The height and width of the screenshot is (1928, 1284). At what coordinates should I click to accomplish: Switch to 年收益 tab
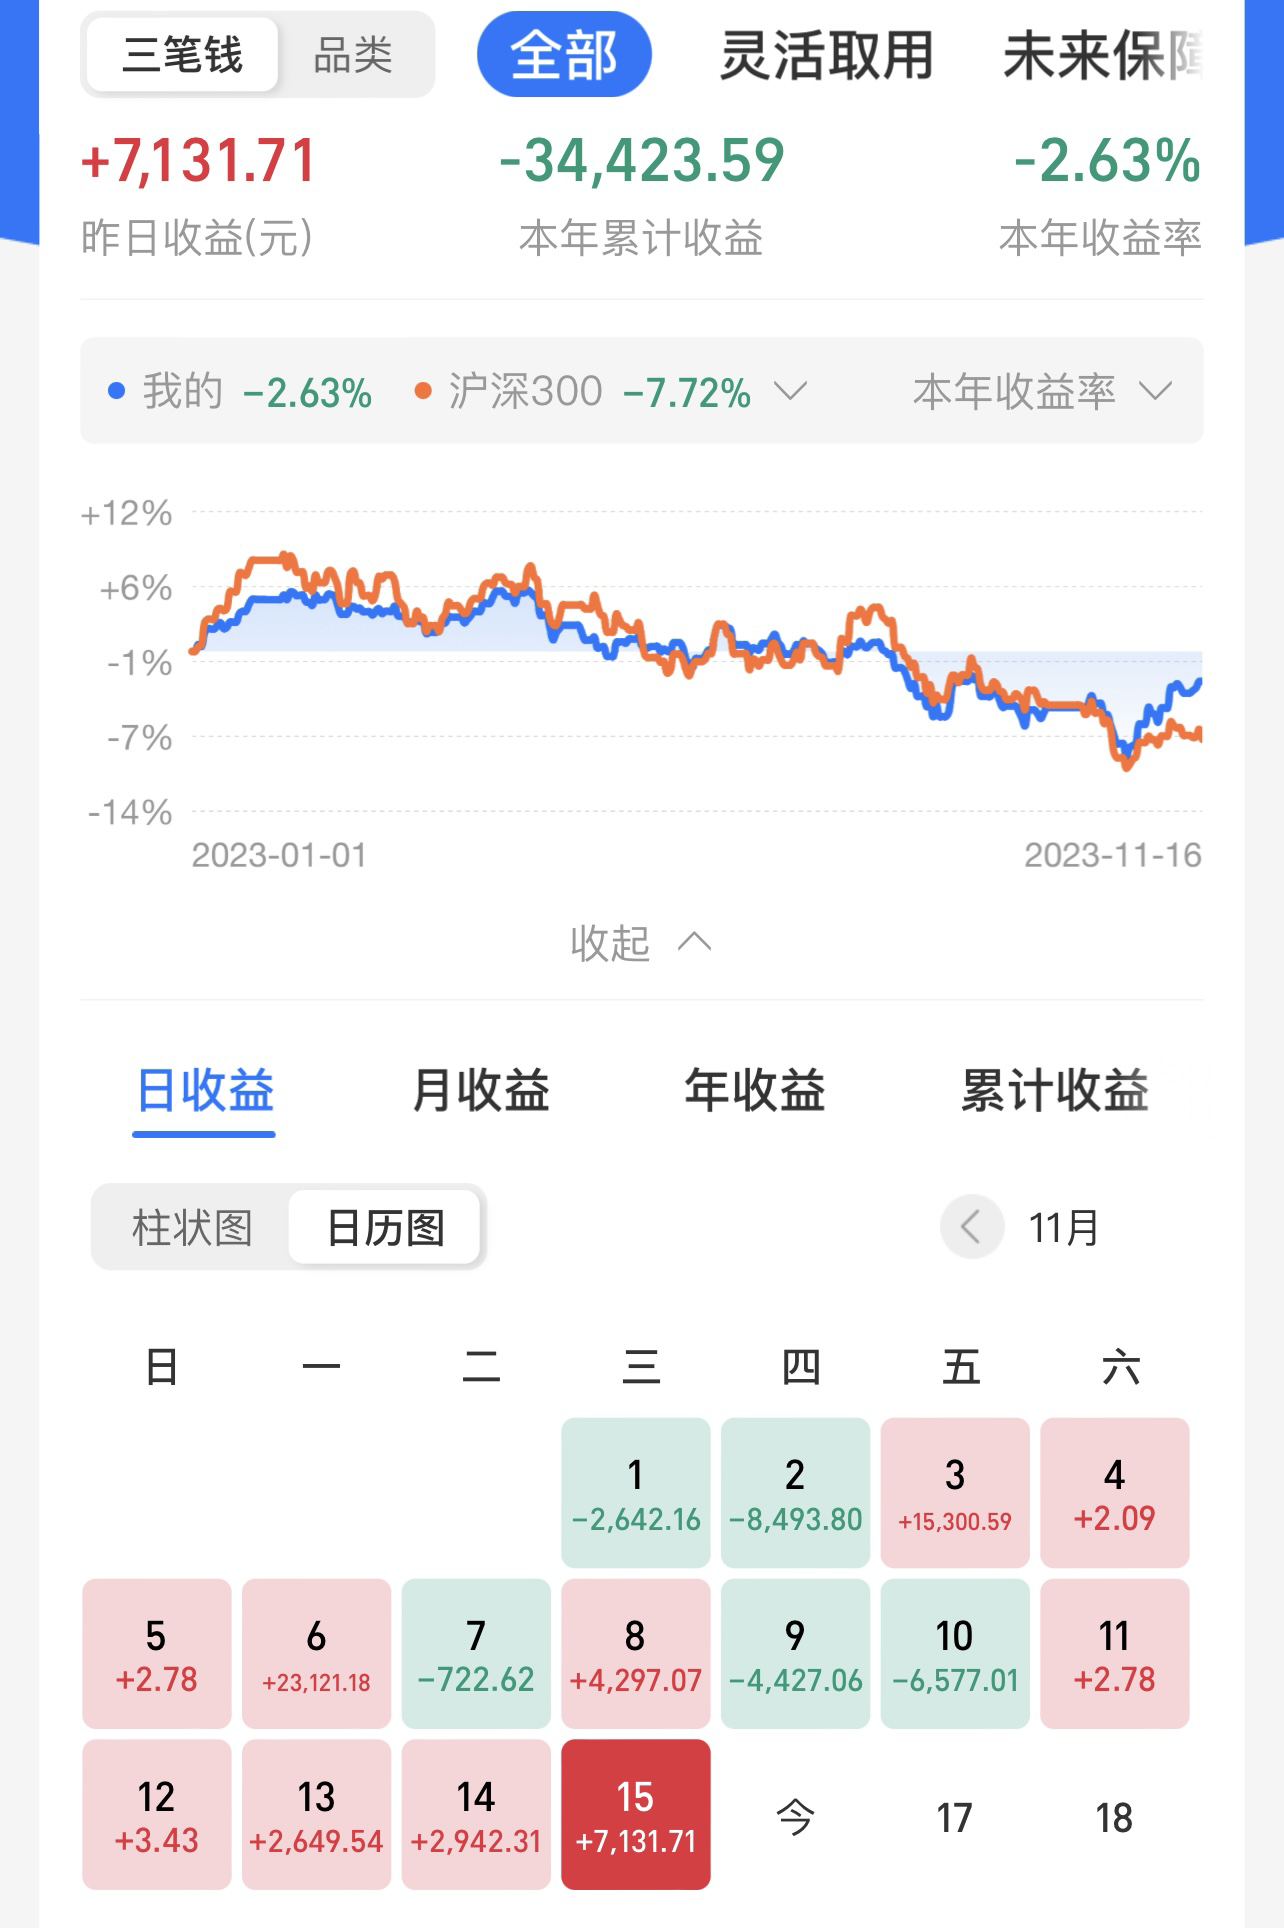(755, 1090)
